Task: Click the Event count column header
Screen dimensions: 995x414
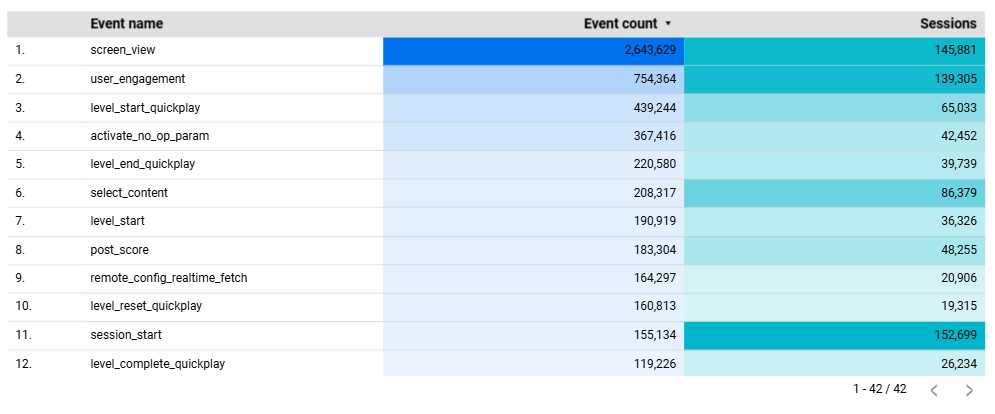Action: (620, 24)
